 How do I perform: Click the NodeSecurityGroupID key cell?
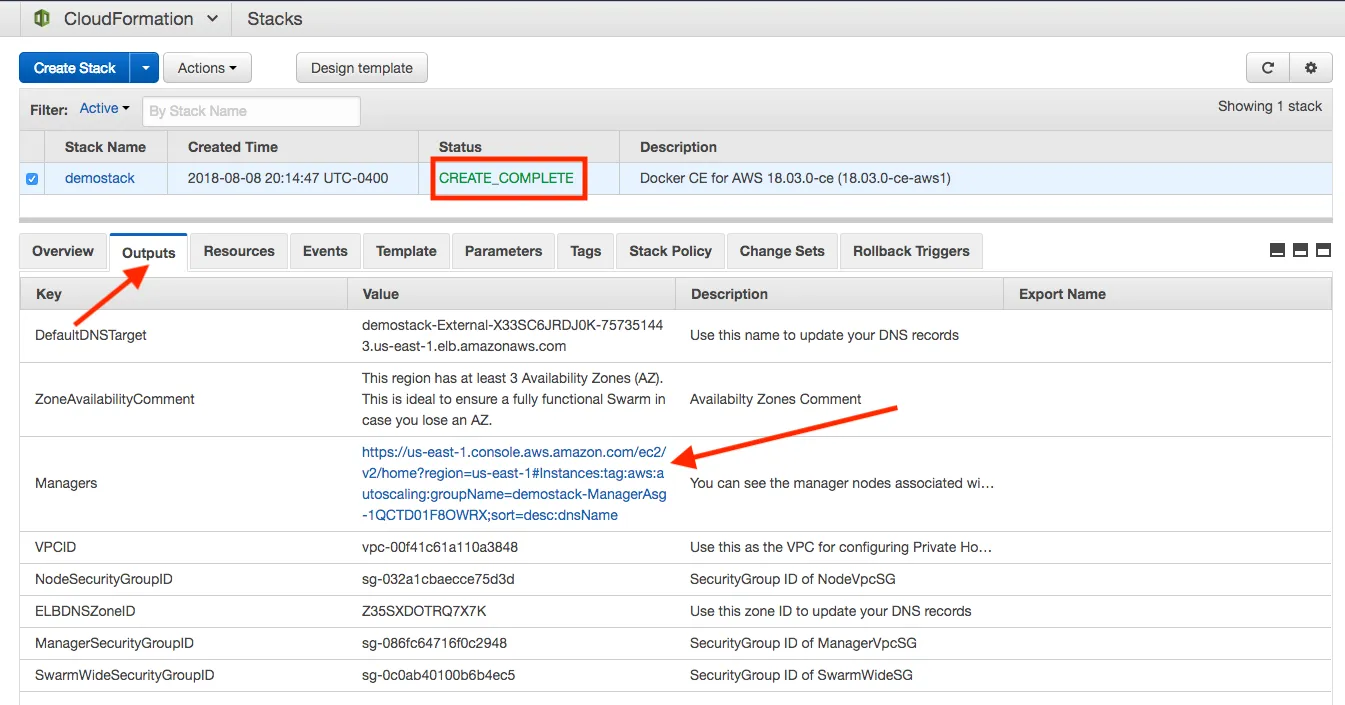pyautogui.click(x=104, y=579)
